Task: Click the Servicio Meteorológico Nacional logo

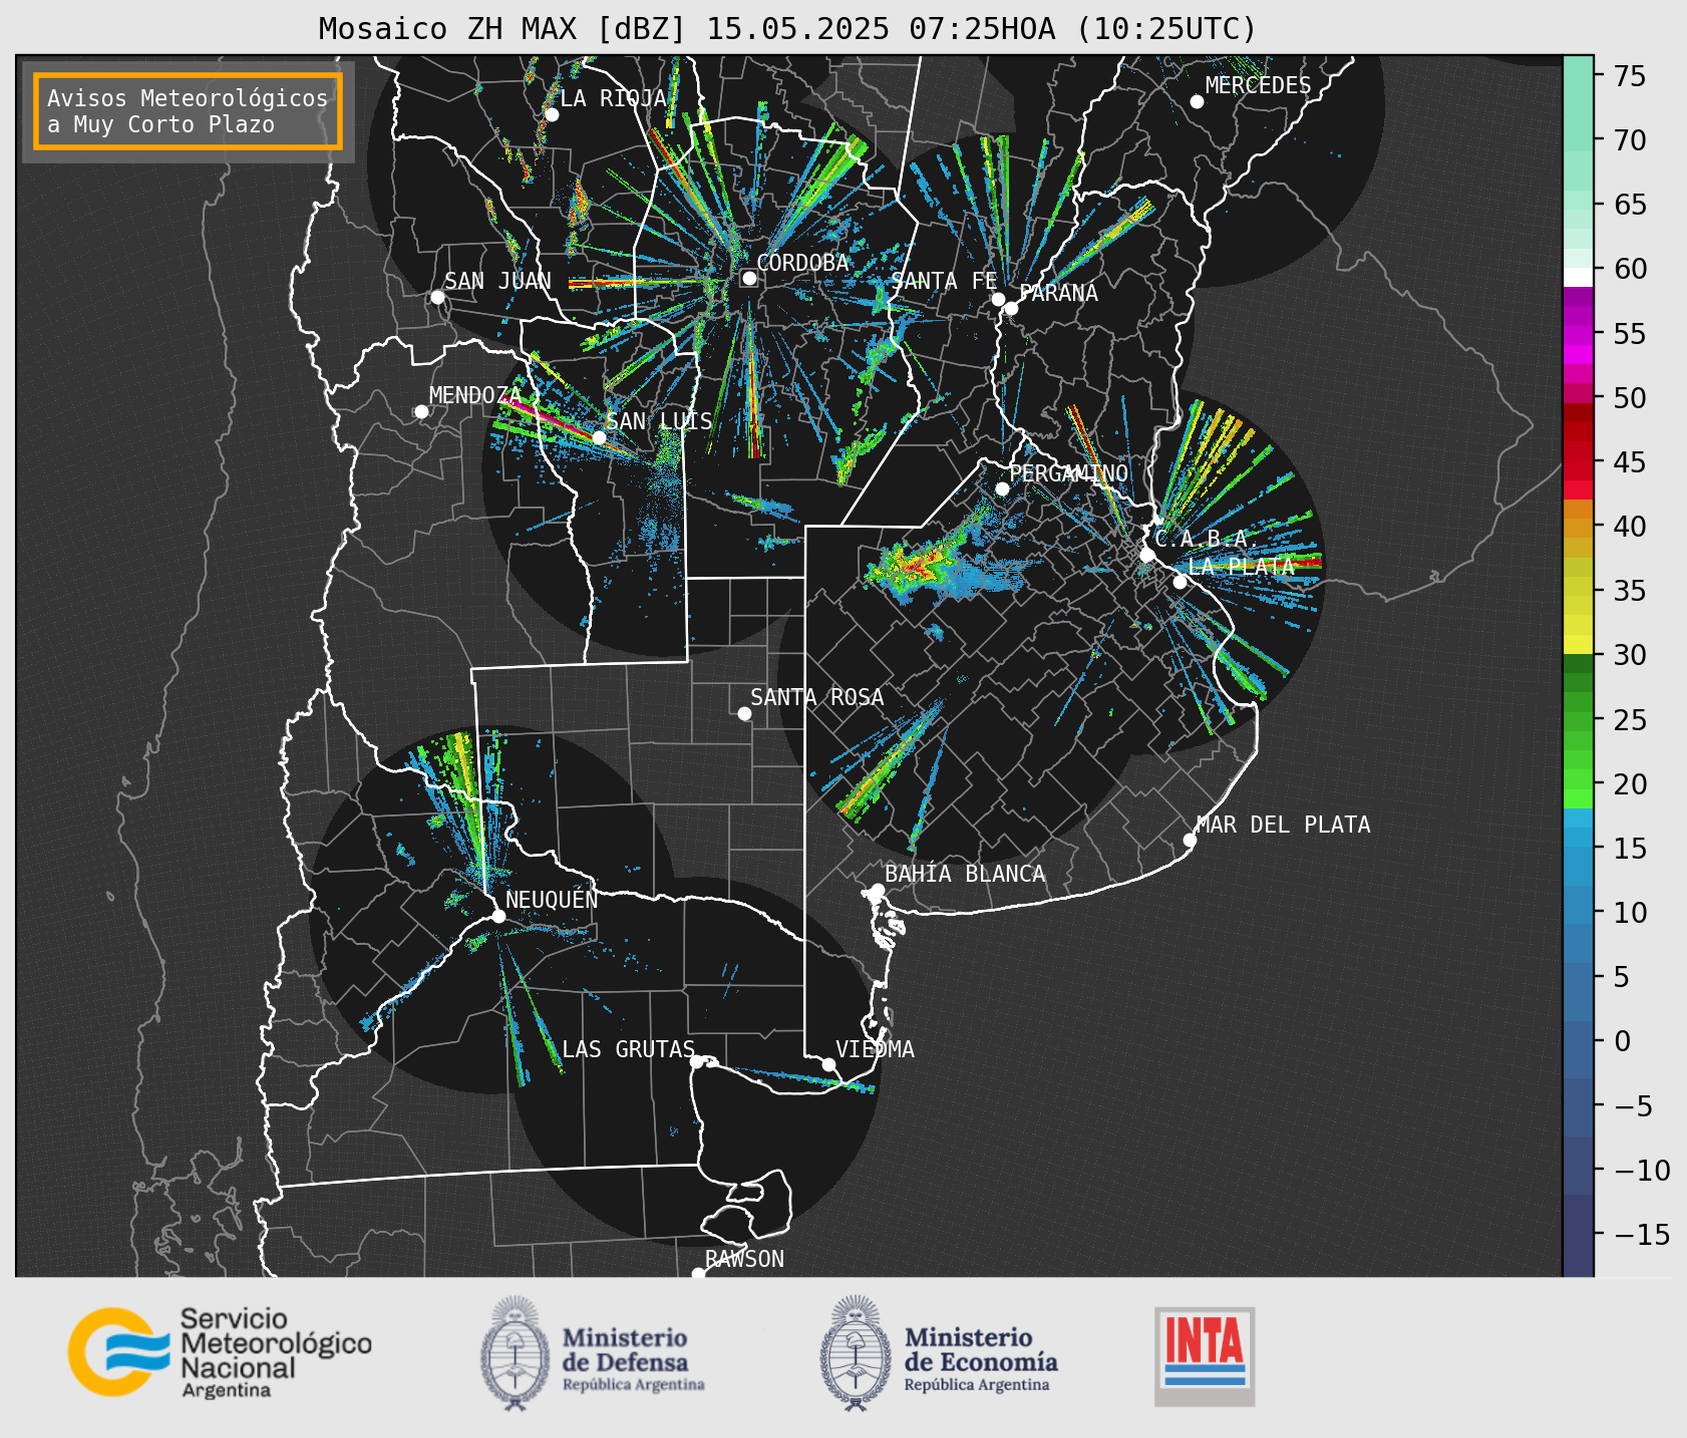Action: pos(219,1352)
